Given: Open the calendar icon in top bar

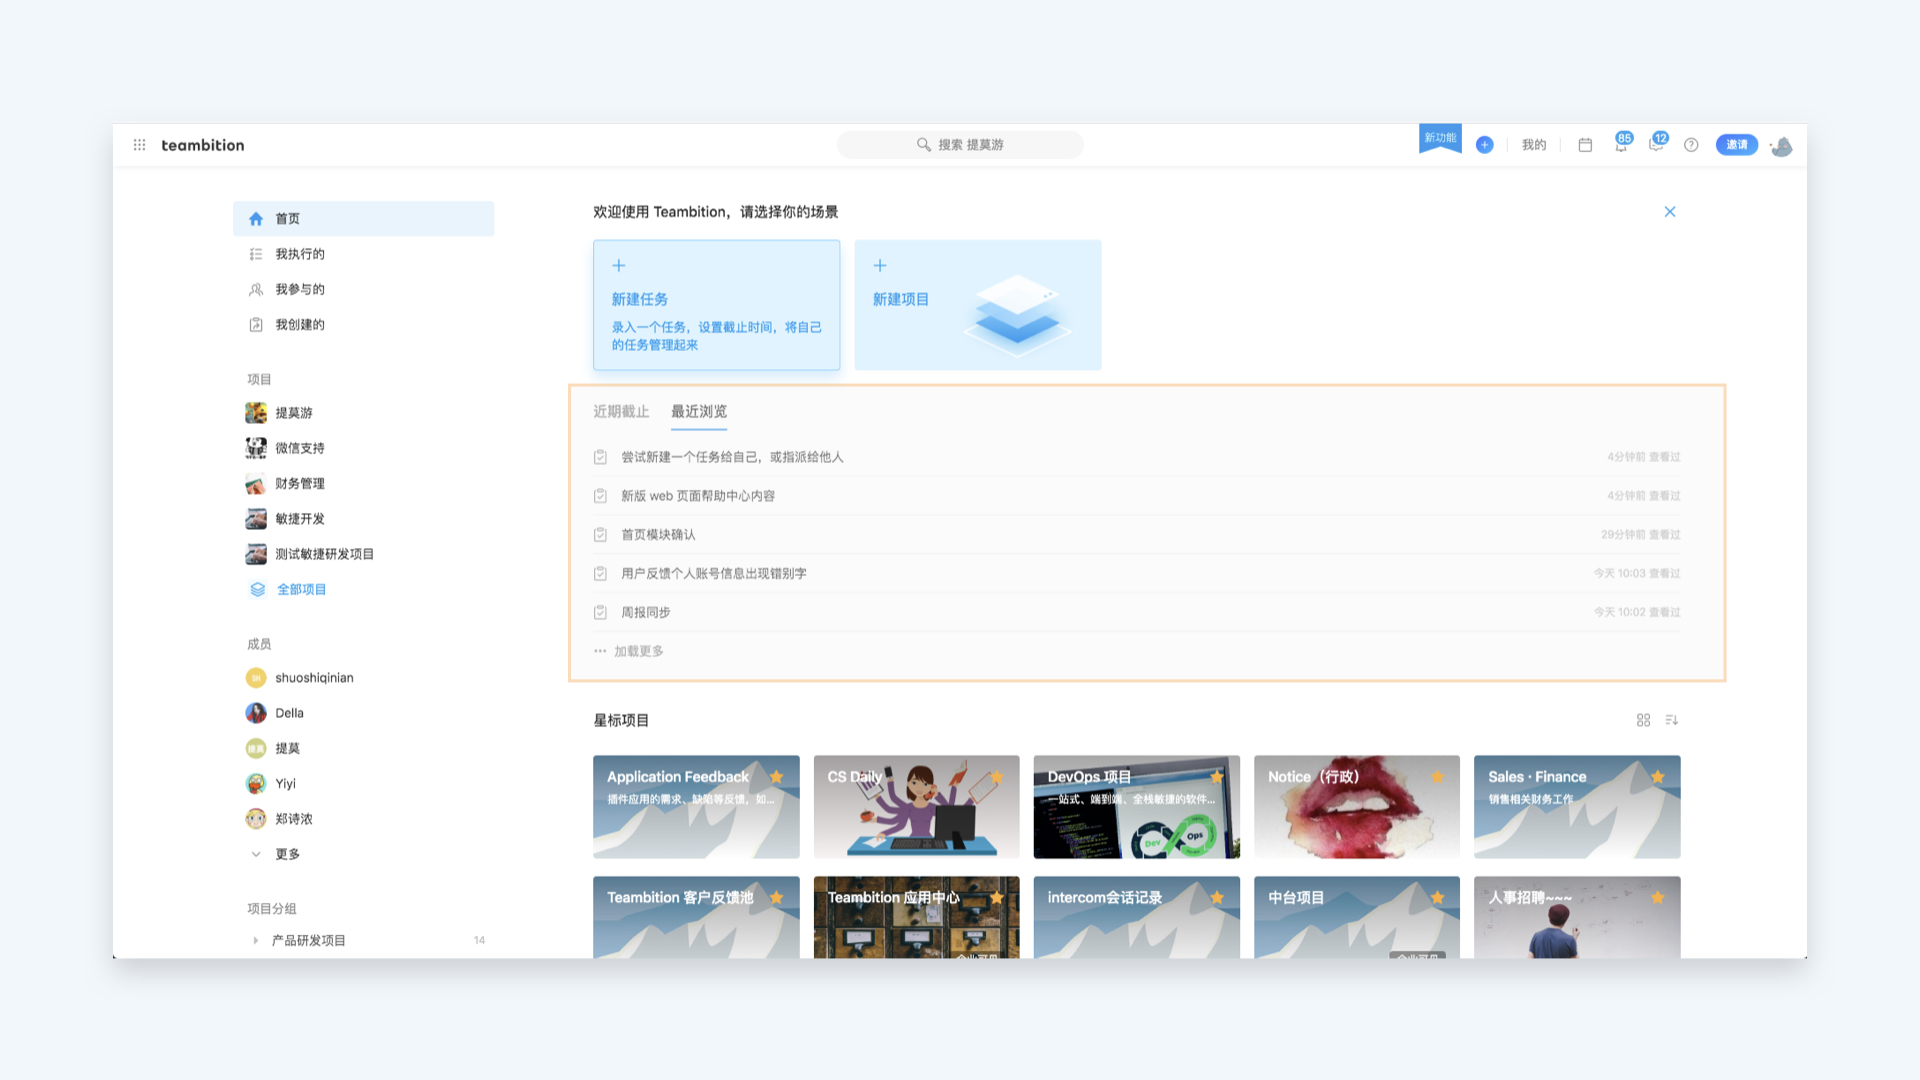Looking at the screenshot, I should [x=1585, y=145].
